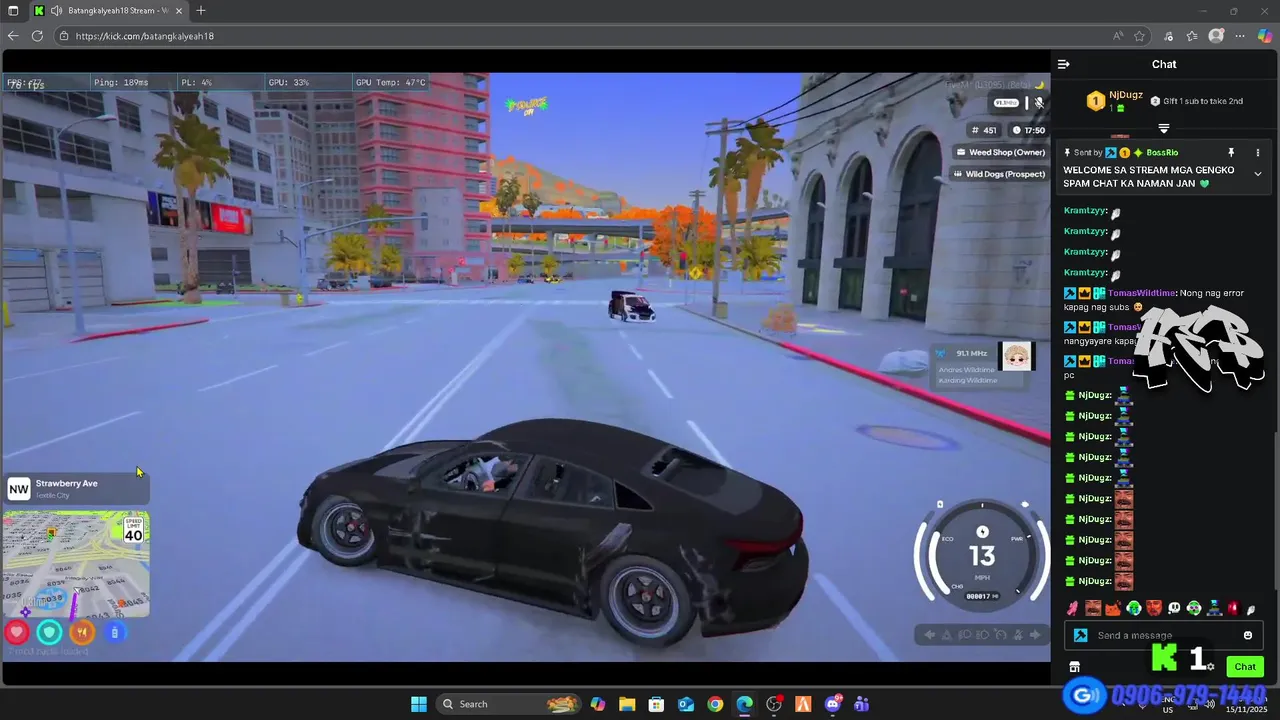Click the moderator hammer badge in the message box

pyautogui.click(x=1080, y=635)
